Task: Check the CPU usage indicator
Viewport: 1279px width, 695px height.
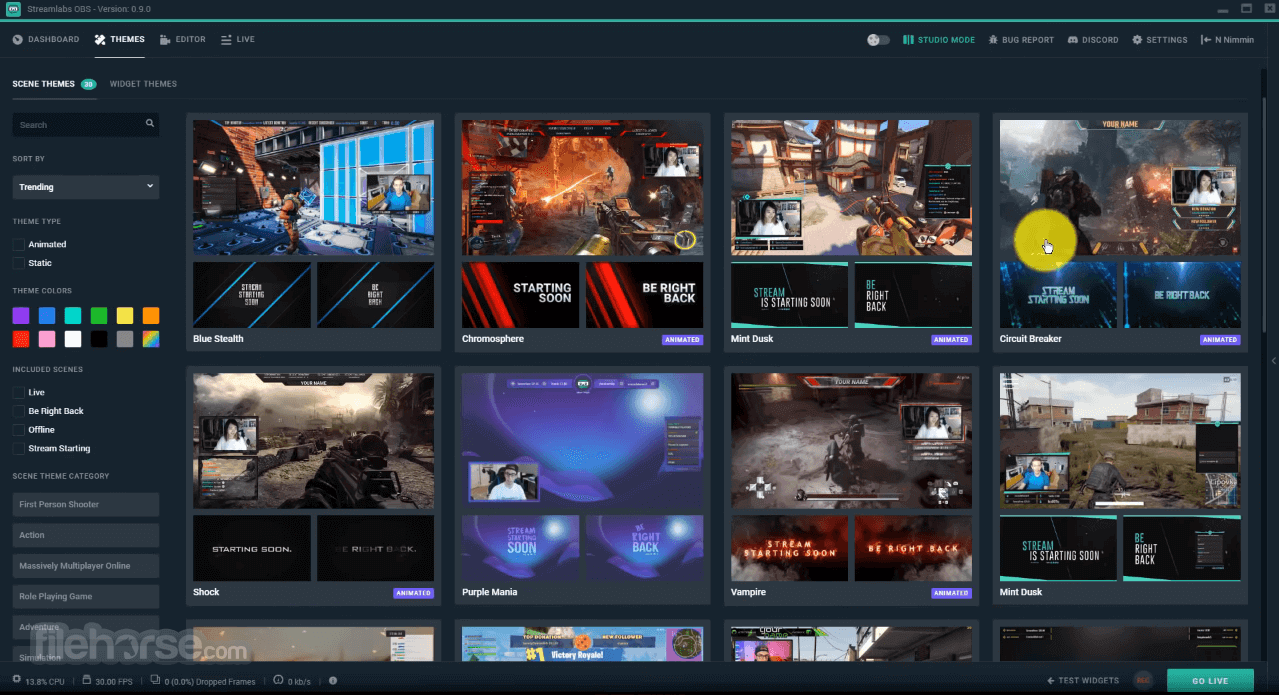Action: click(x=40, y=681)
